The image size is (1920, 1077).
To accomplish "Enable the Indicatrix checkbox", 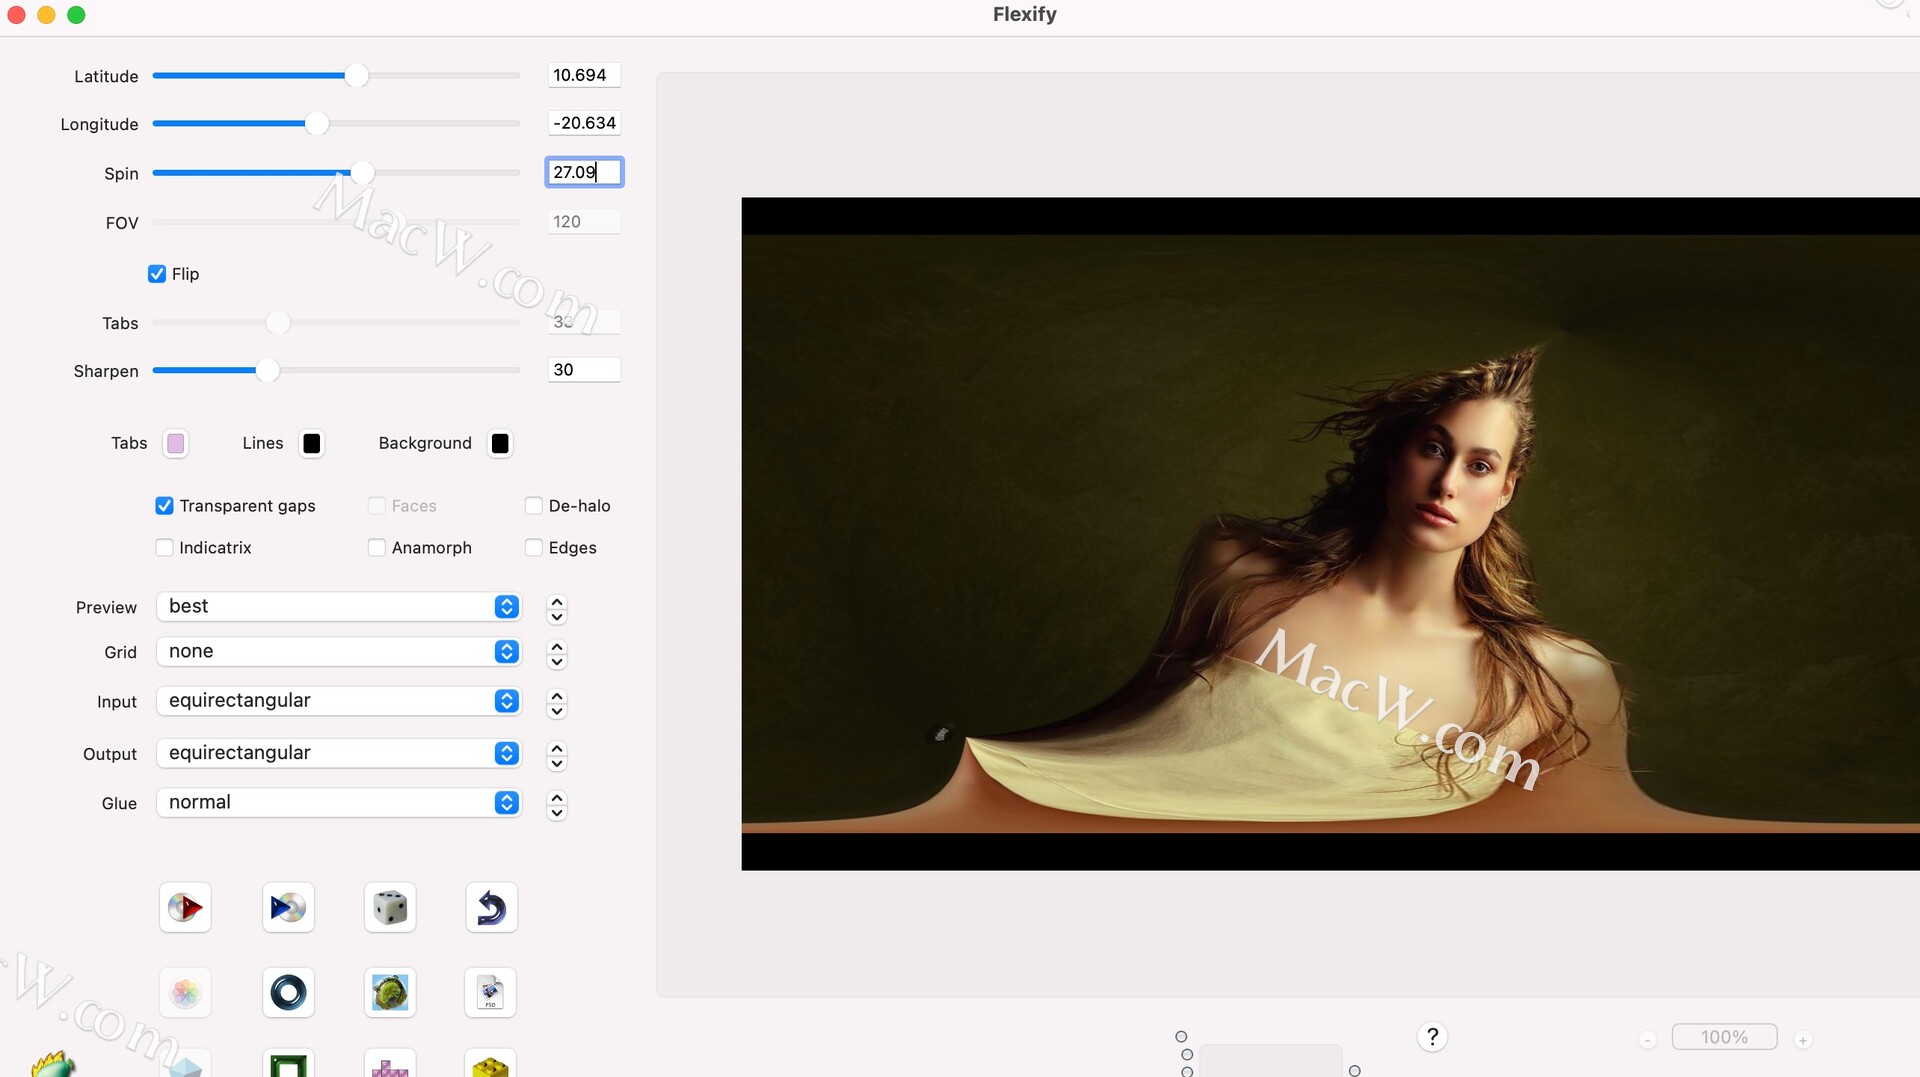I will [165, 548].
